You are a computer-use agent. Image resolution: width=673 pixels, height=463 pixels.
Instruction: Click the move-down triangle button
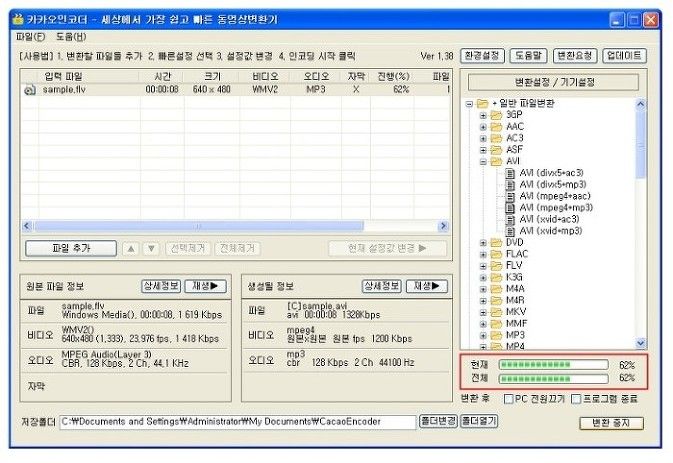coord(151,248)
